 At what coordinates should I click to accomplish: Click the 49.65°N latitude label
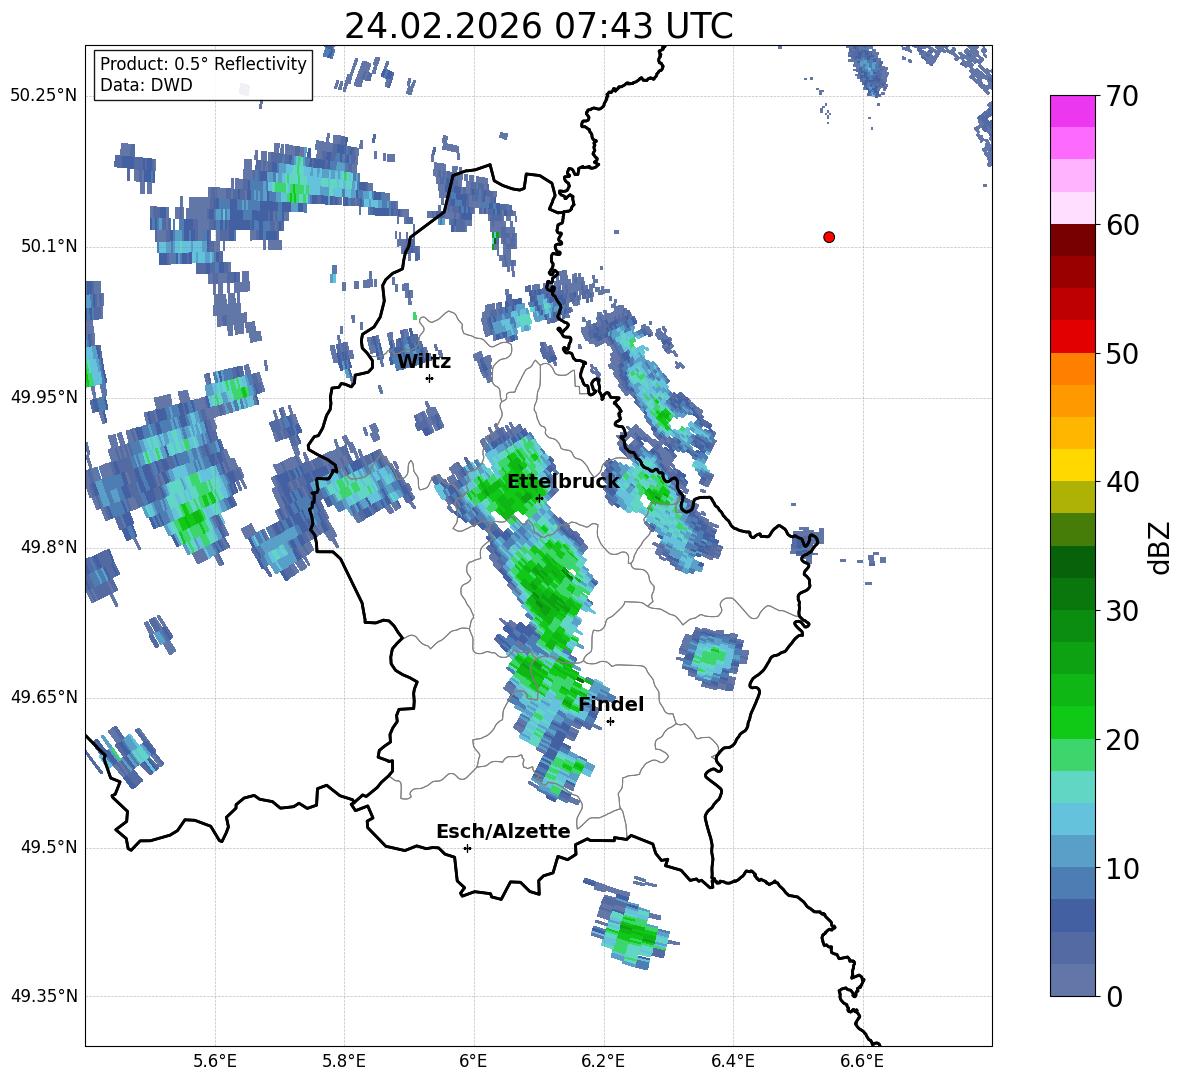44,697
